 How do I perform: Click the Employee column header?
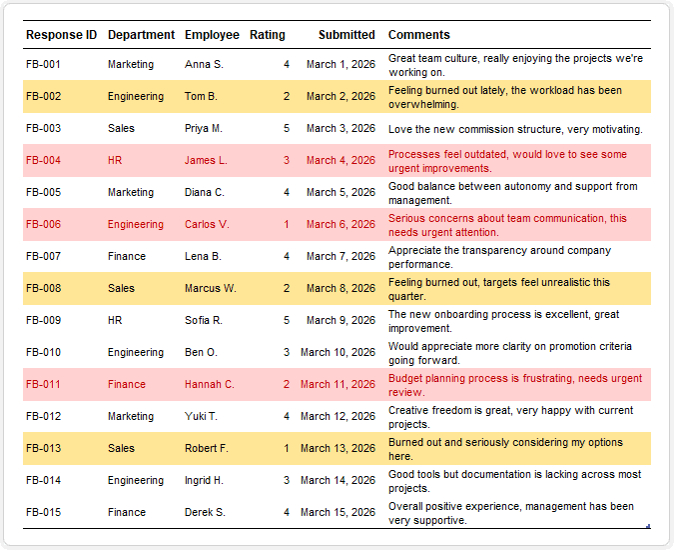click(212, 35)
